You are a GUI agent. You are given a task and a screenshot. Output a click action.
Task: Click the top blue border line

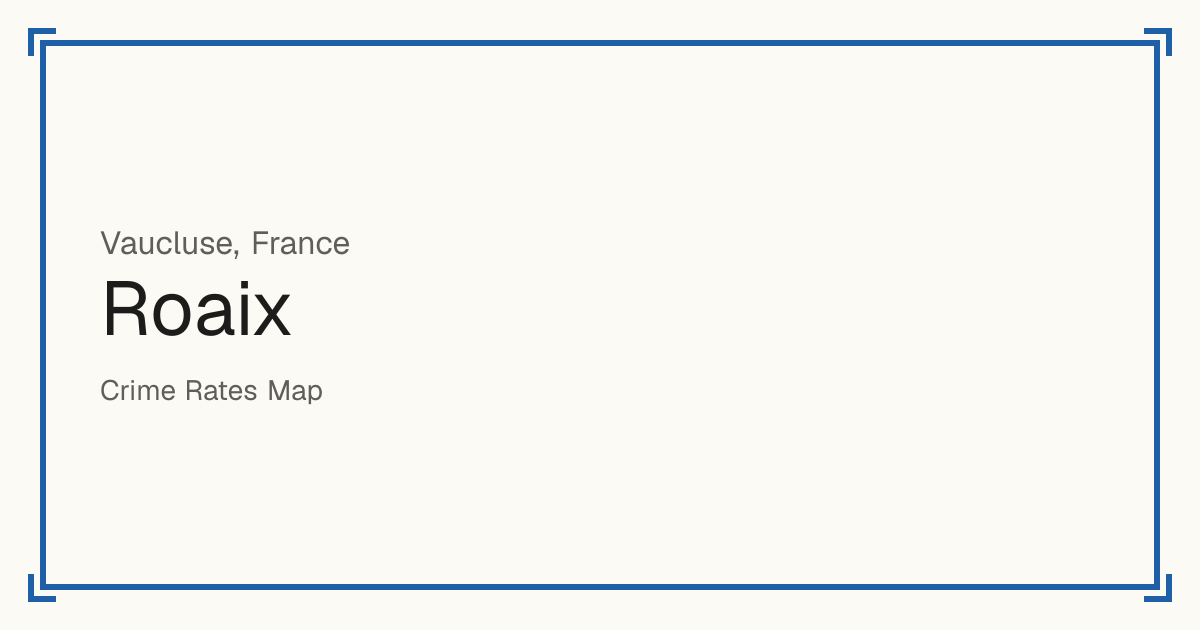click(600, 43)
